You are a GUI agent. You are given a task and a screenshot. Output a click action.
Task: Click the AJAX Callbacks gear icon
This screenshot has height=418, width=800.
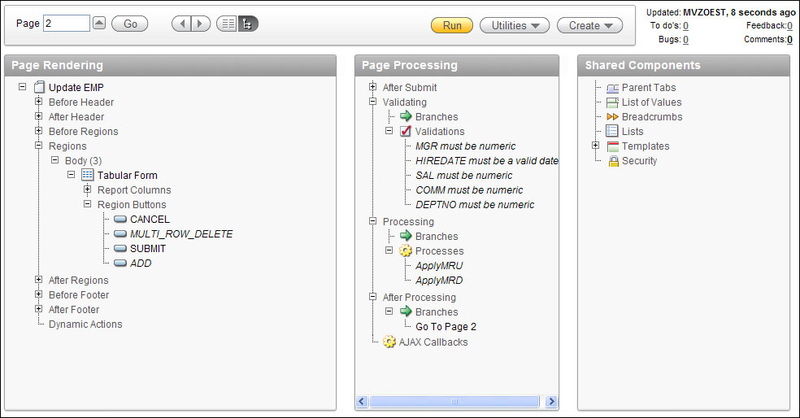point(389,342)
